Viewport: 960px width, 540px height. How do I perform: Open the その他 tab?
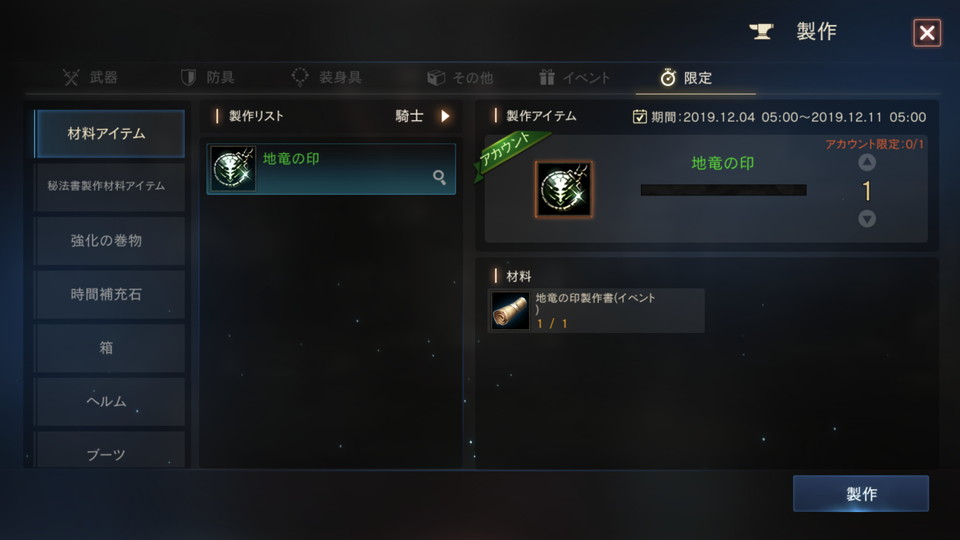pos(460,78)
